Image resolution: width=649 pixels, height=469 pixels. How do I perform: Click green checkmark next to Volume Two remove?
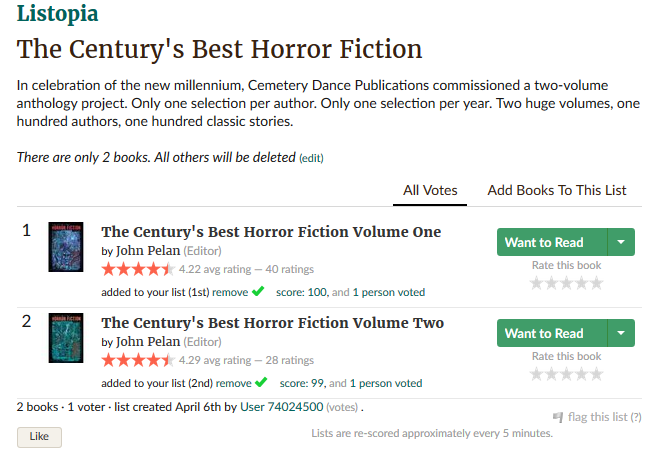click(x=262, y=382)
